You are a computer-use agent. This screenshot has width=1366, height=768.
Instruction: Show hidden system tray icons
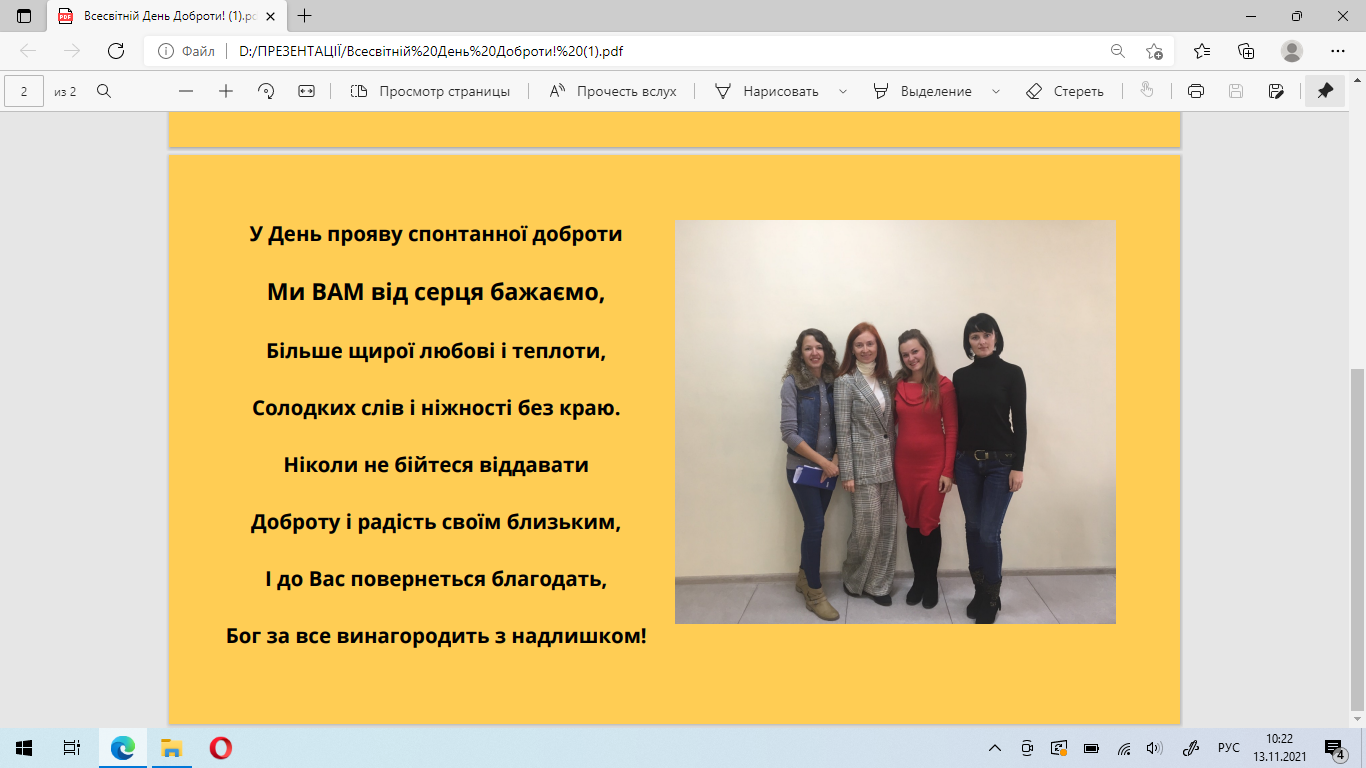(995, 748)
